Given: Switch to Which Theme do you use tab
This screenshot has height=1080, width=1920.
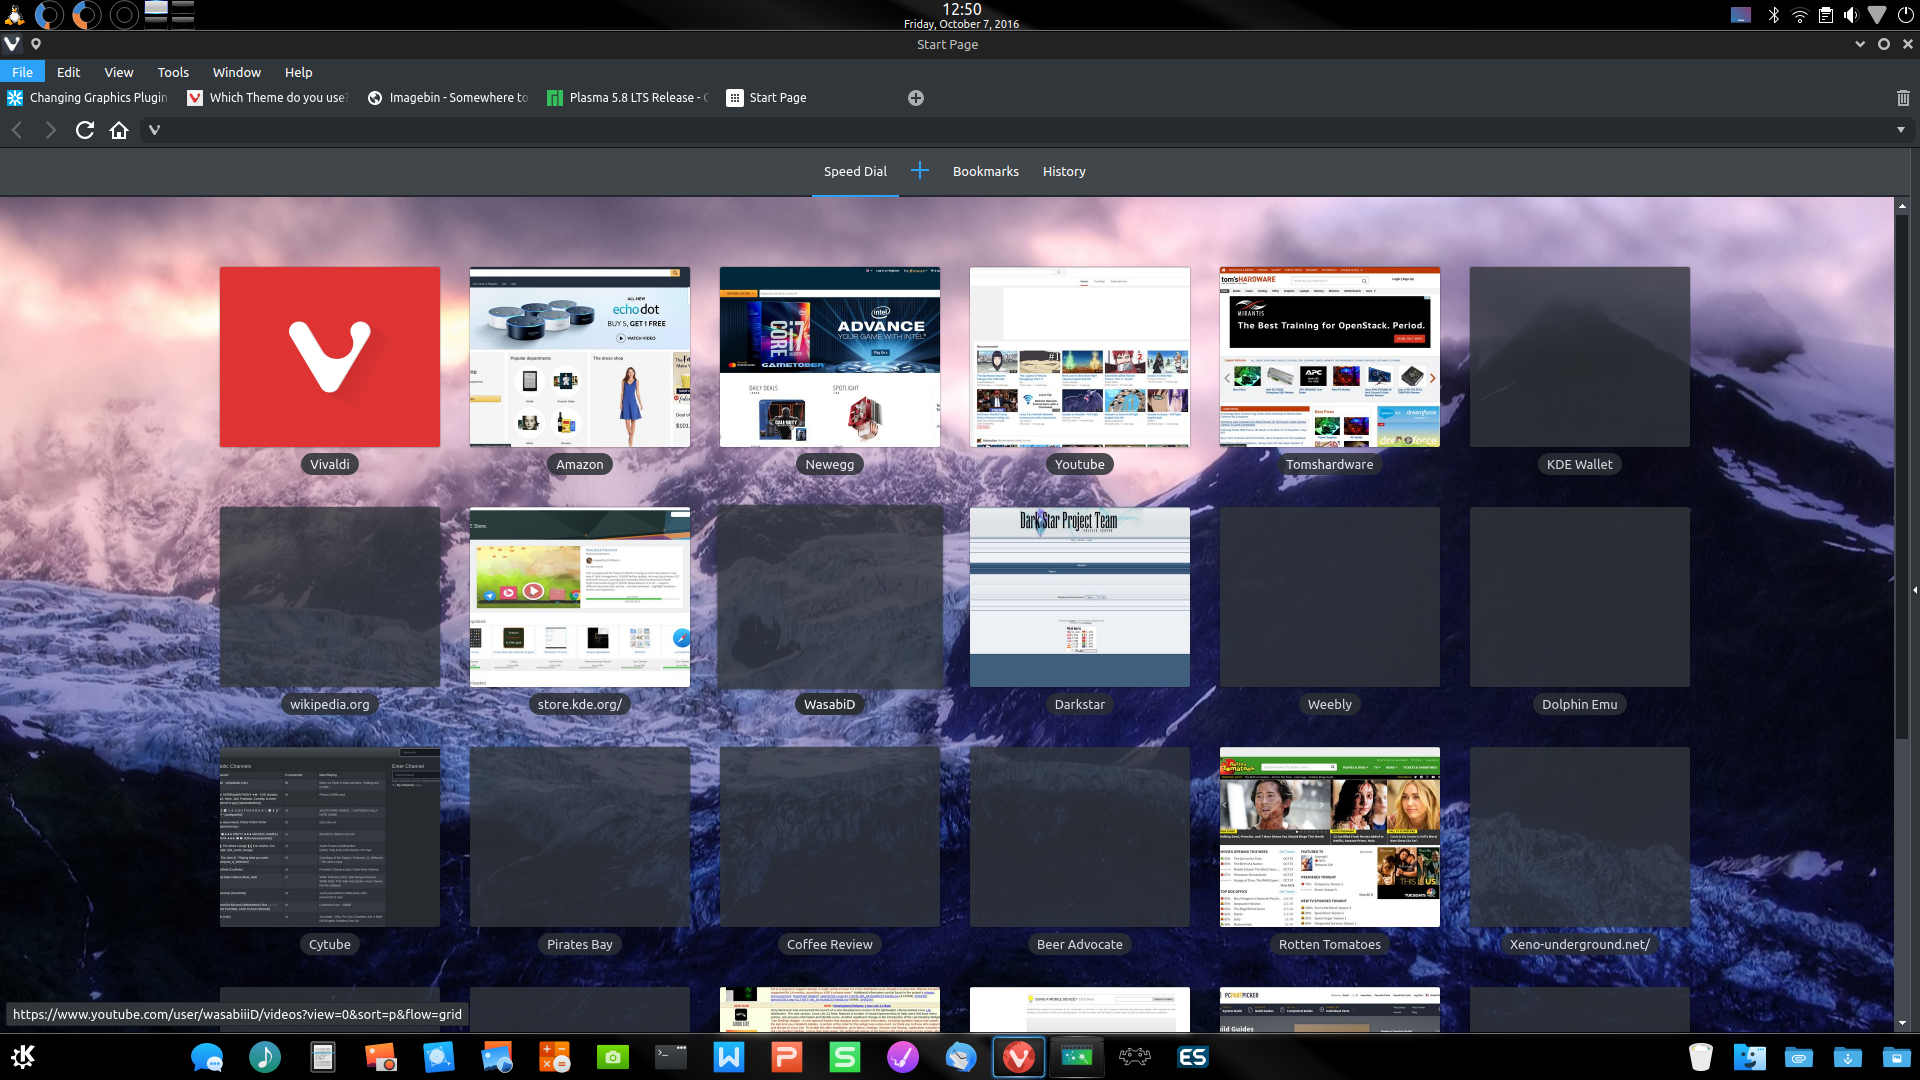Looking at the screenshot, I should coord(268,98).
